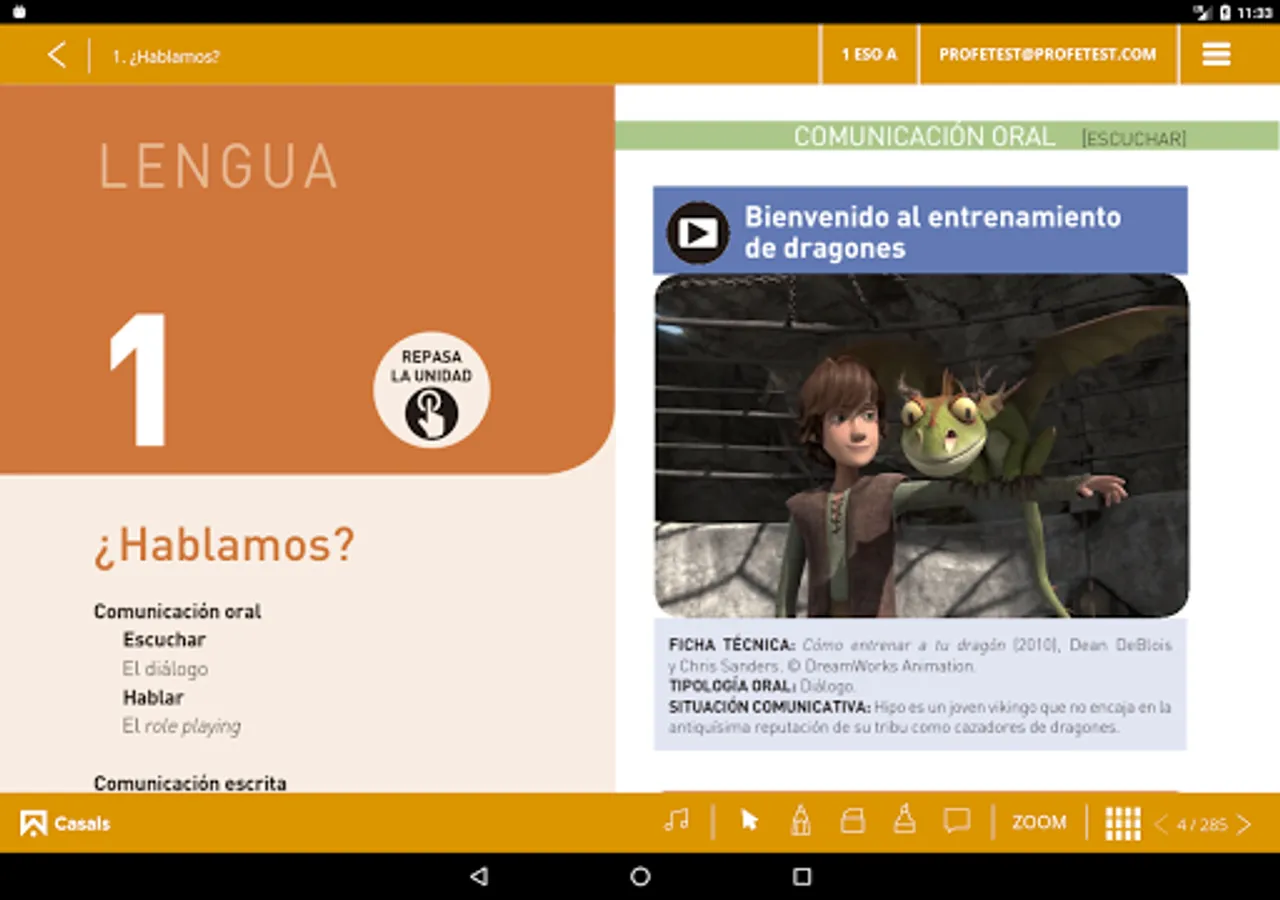Viewport: 1280px width, 900px height.
Task: Open the Hablar section
Action: pyautogui.click(x=153, y=697)
